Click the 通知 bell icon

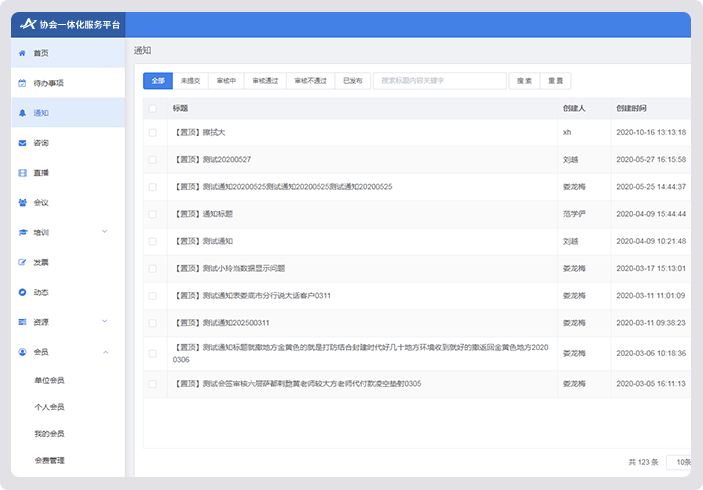click(22, 113)
